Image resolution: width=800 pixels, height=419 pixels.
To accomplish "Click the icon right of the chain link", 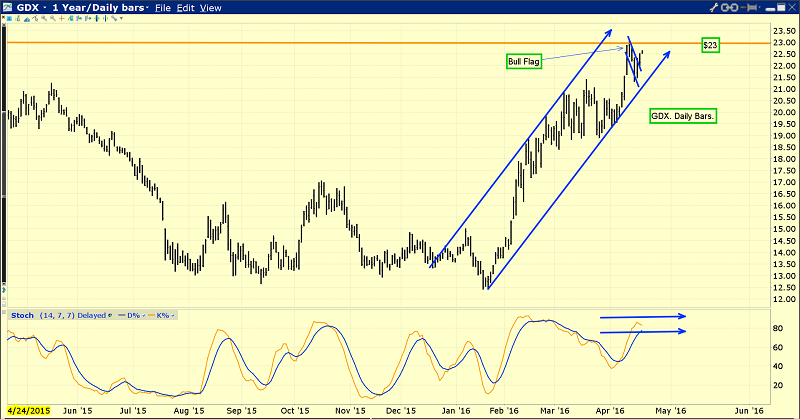I will [x=752, y=8].
